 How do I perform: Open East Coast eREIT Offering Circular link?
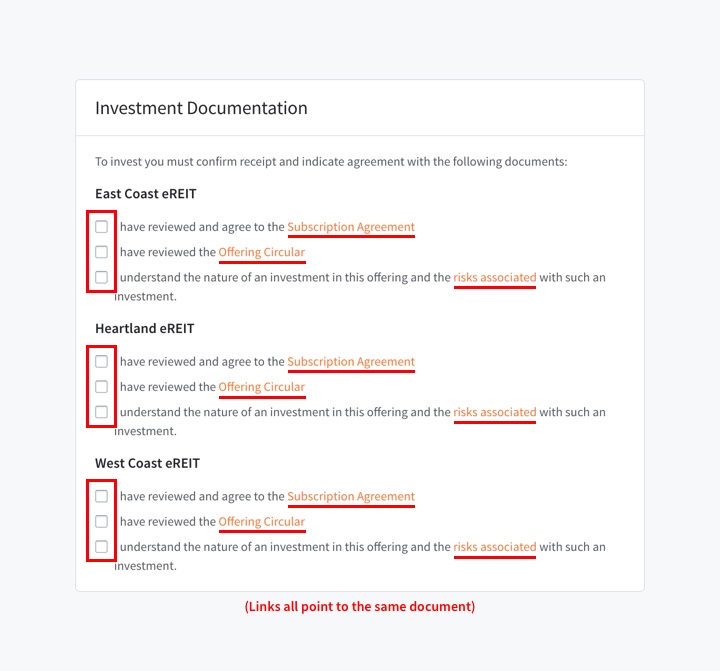pos(261,252)
